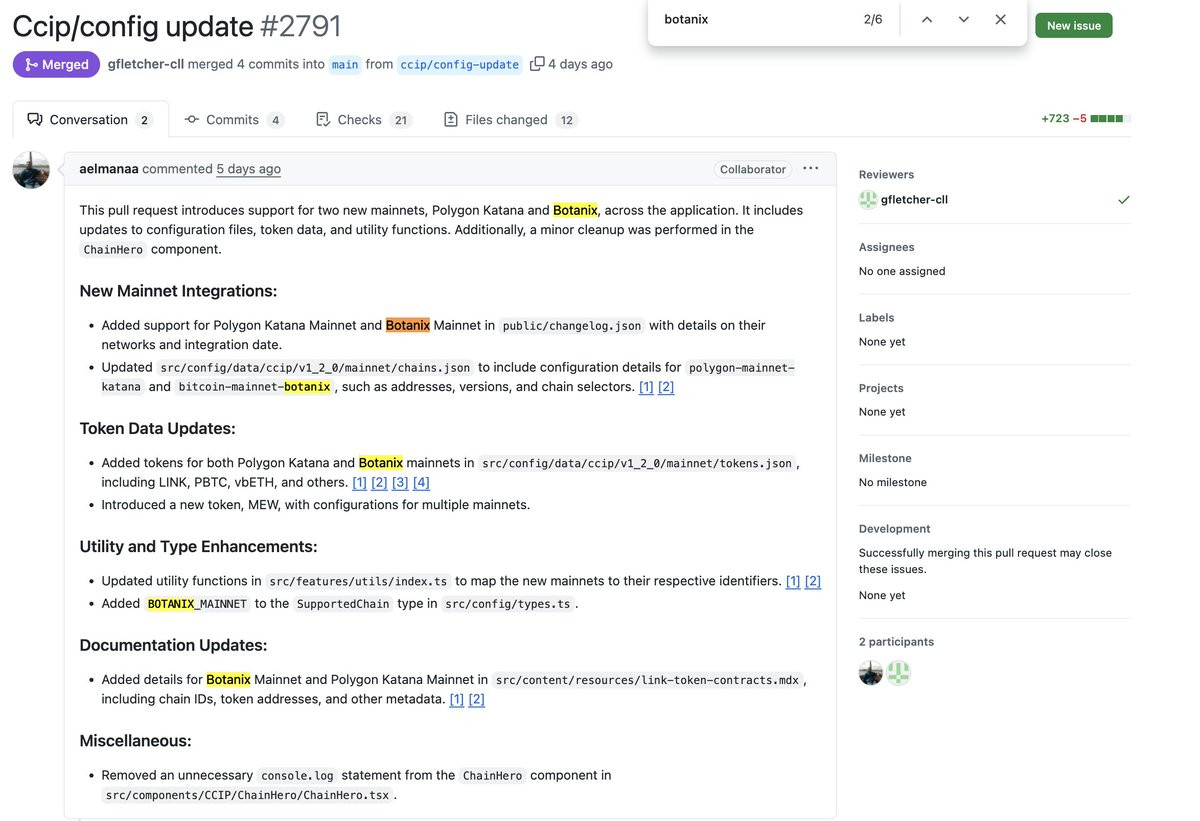Click the console.log code text
Viewport: 1200px width, 821px height.
pos(298,776)
